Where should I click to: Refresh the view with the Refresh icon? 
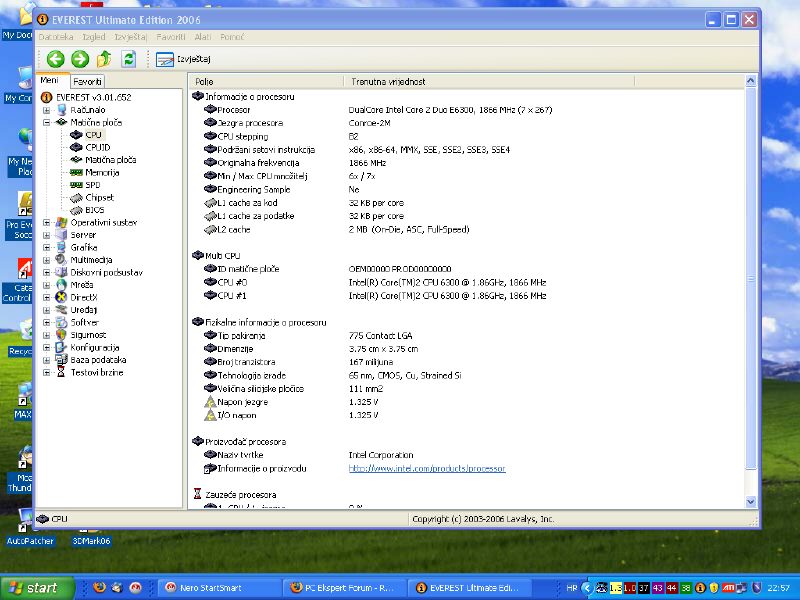click(x=129, y=59)
